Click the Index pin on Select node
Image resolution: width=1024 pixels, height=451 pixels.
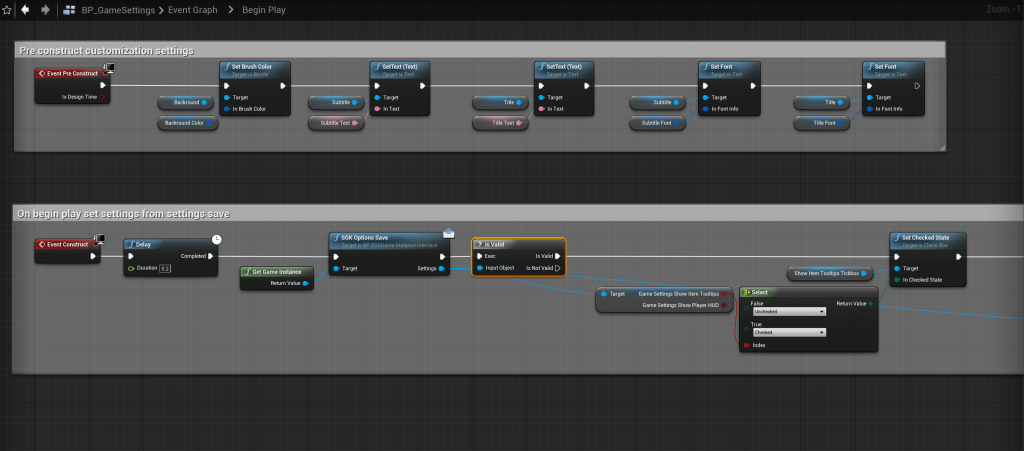pyautogui.click(x=746, y=345)
